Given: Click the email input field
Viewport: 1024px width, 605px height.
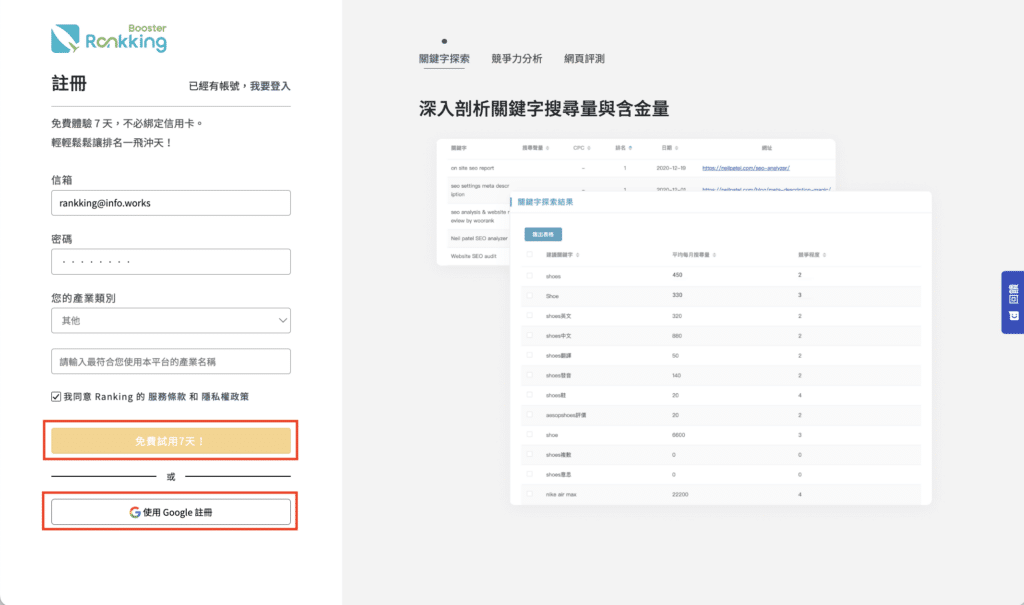Looking at the screenshot, I should (x=170, y=203).
